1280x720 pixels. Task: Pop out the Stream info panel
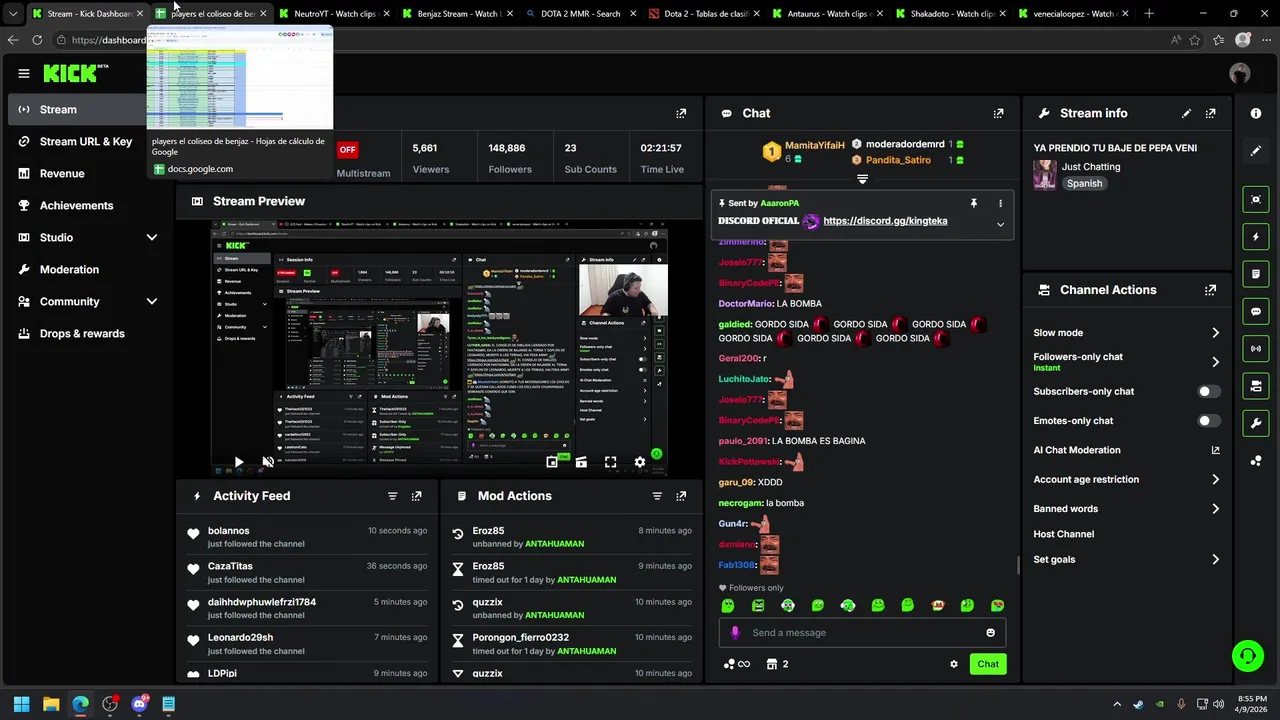1210,114
